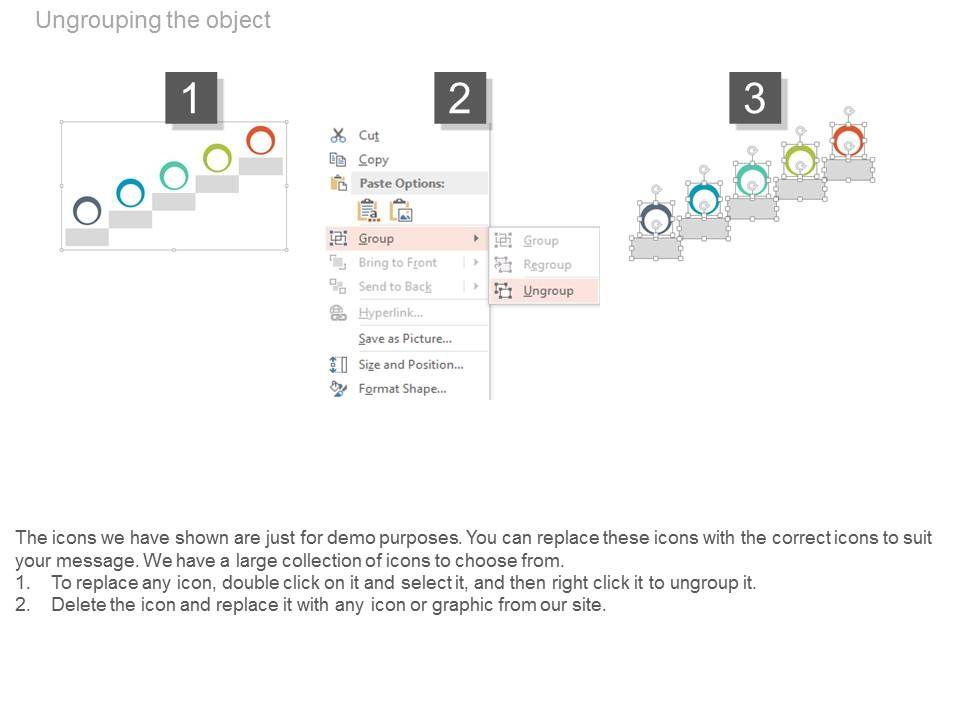Expand the Bring to Front submenu arrow
Viewport: 960px width, 720px height.
(476, 262)
